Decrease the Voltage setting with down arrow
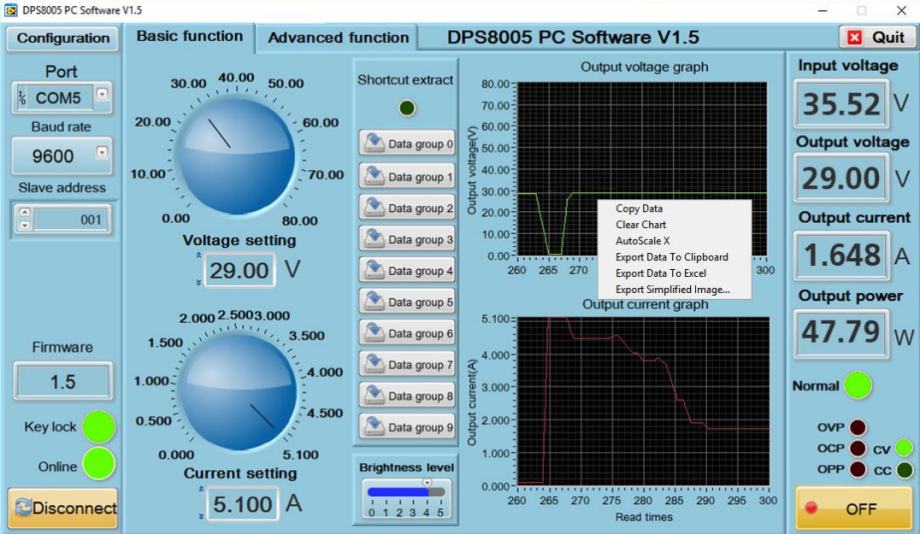Image resolution: width=920 pixels, height=534 pixels. 199,283
